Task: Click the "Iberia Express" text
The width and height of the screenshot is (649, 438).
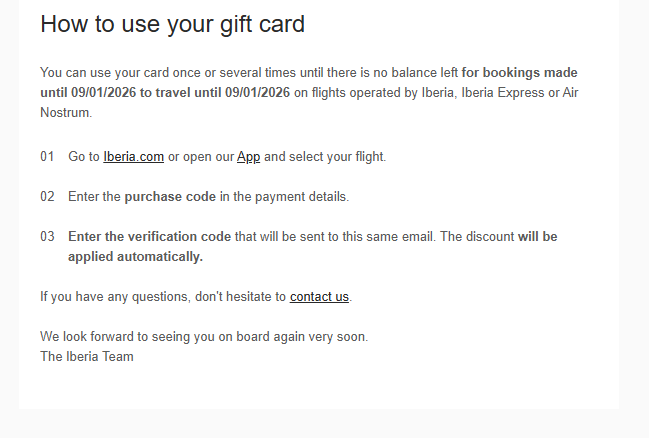Action: click(476, 93)
